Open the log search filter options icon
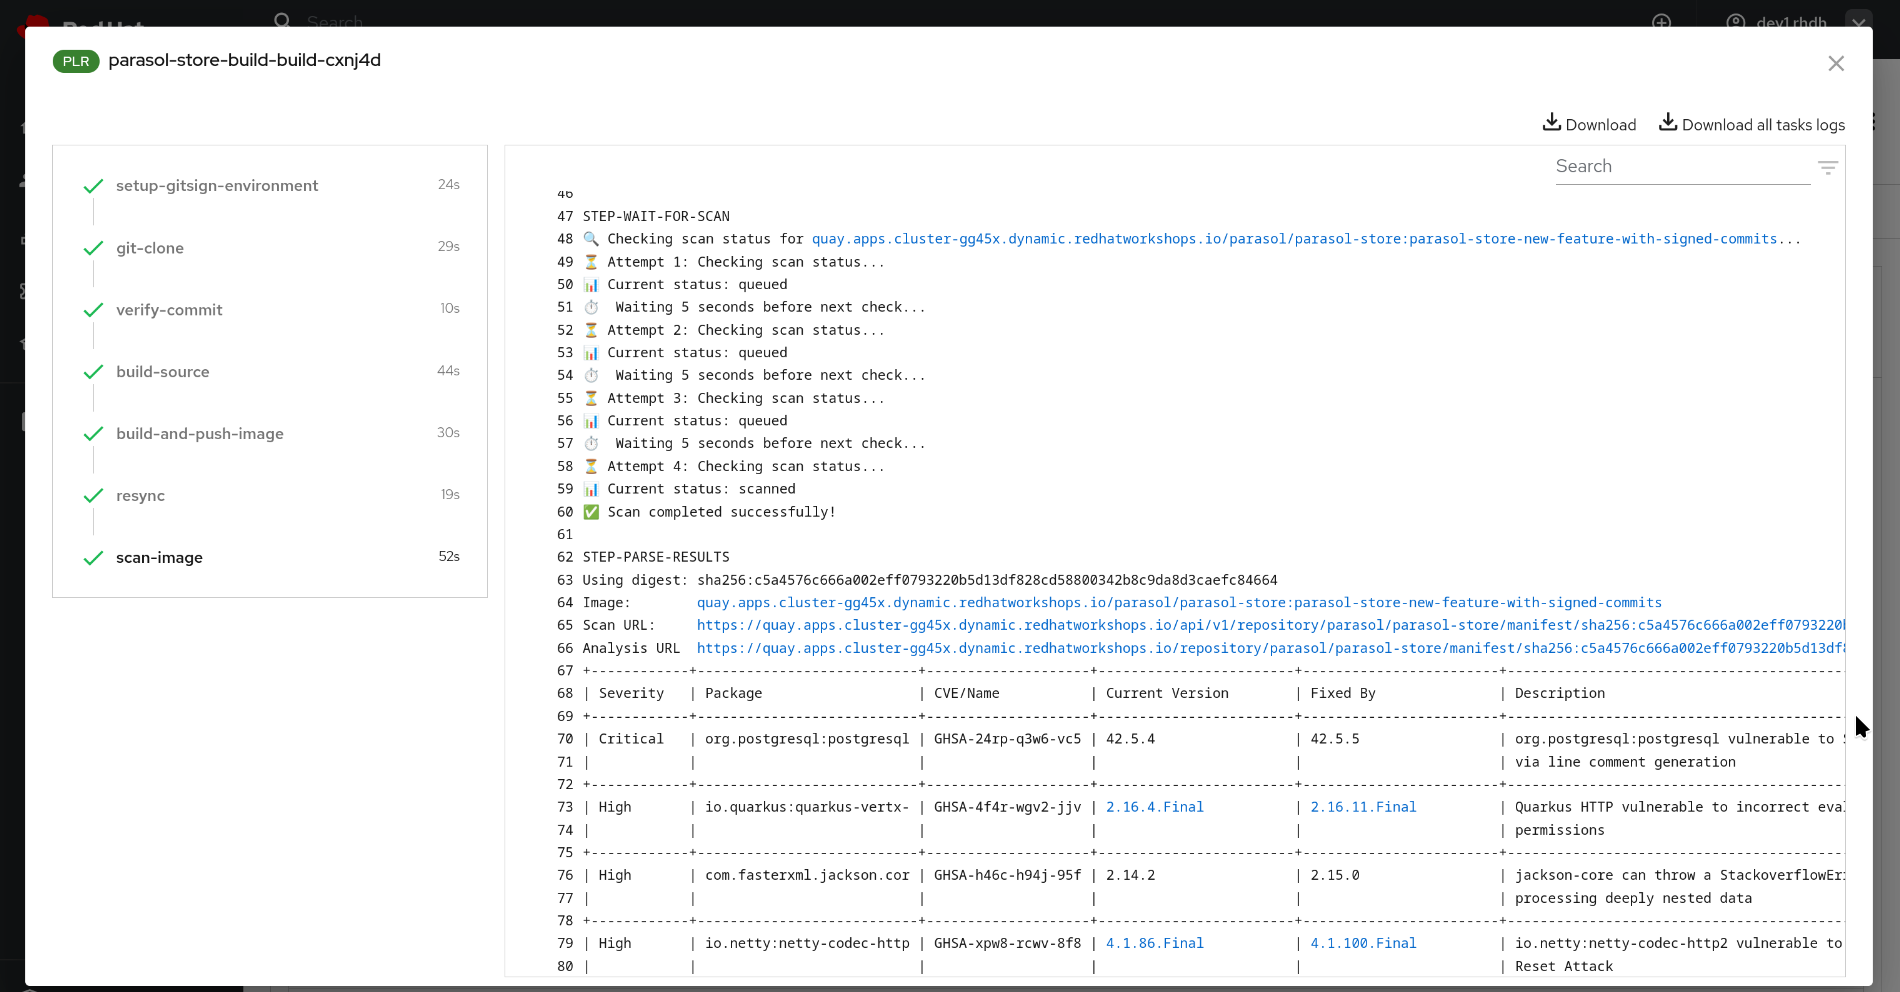The image size is (1900, 992). (1827, 168)
